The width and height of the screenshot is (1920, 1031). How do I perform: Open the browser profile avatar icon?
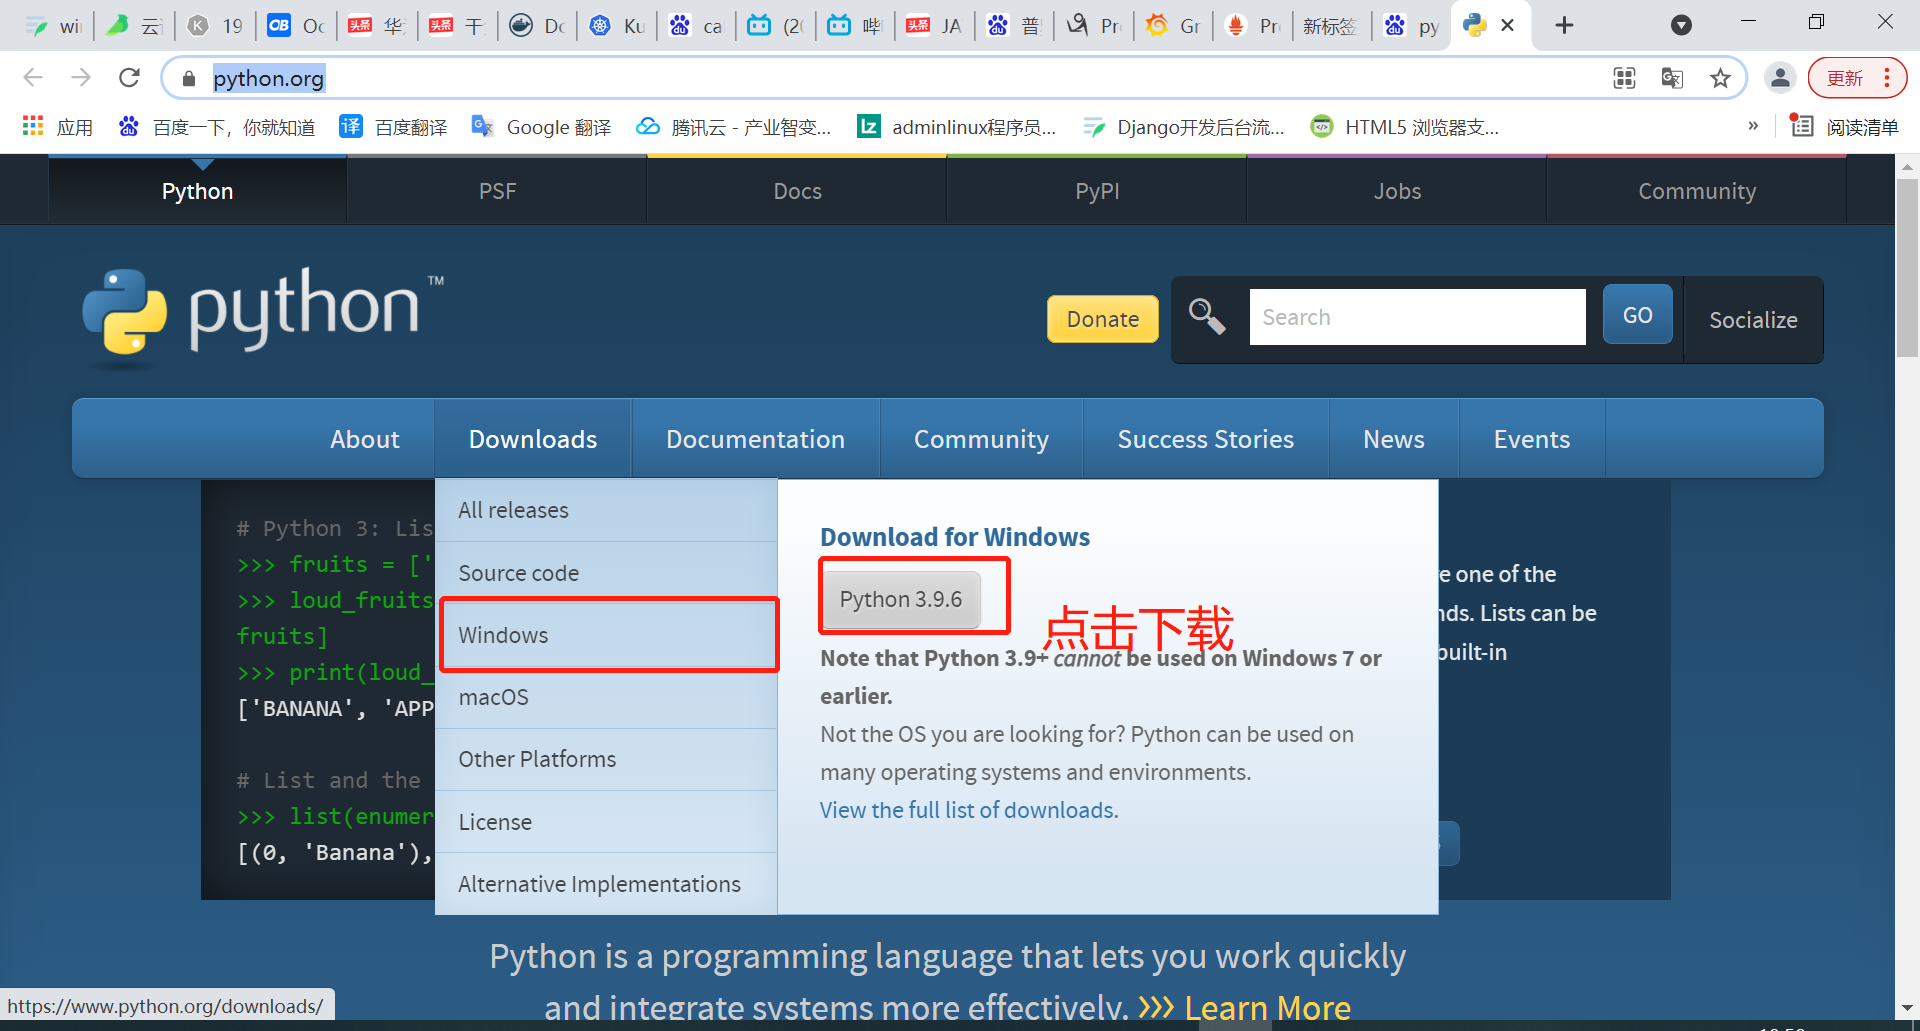[1780, 78]
